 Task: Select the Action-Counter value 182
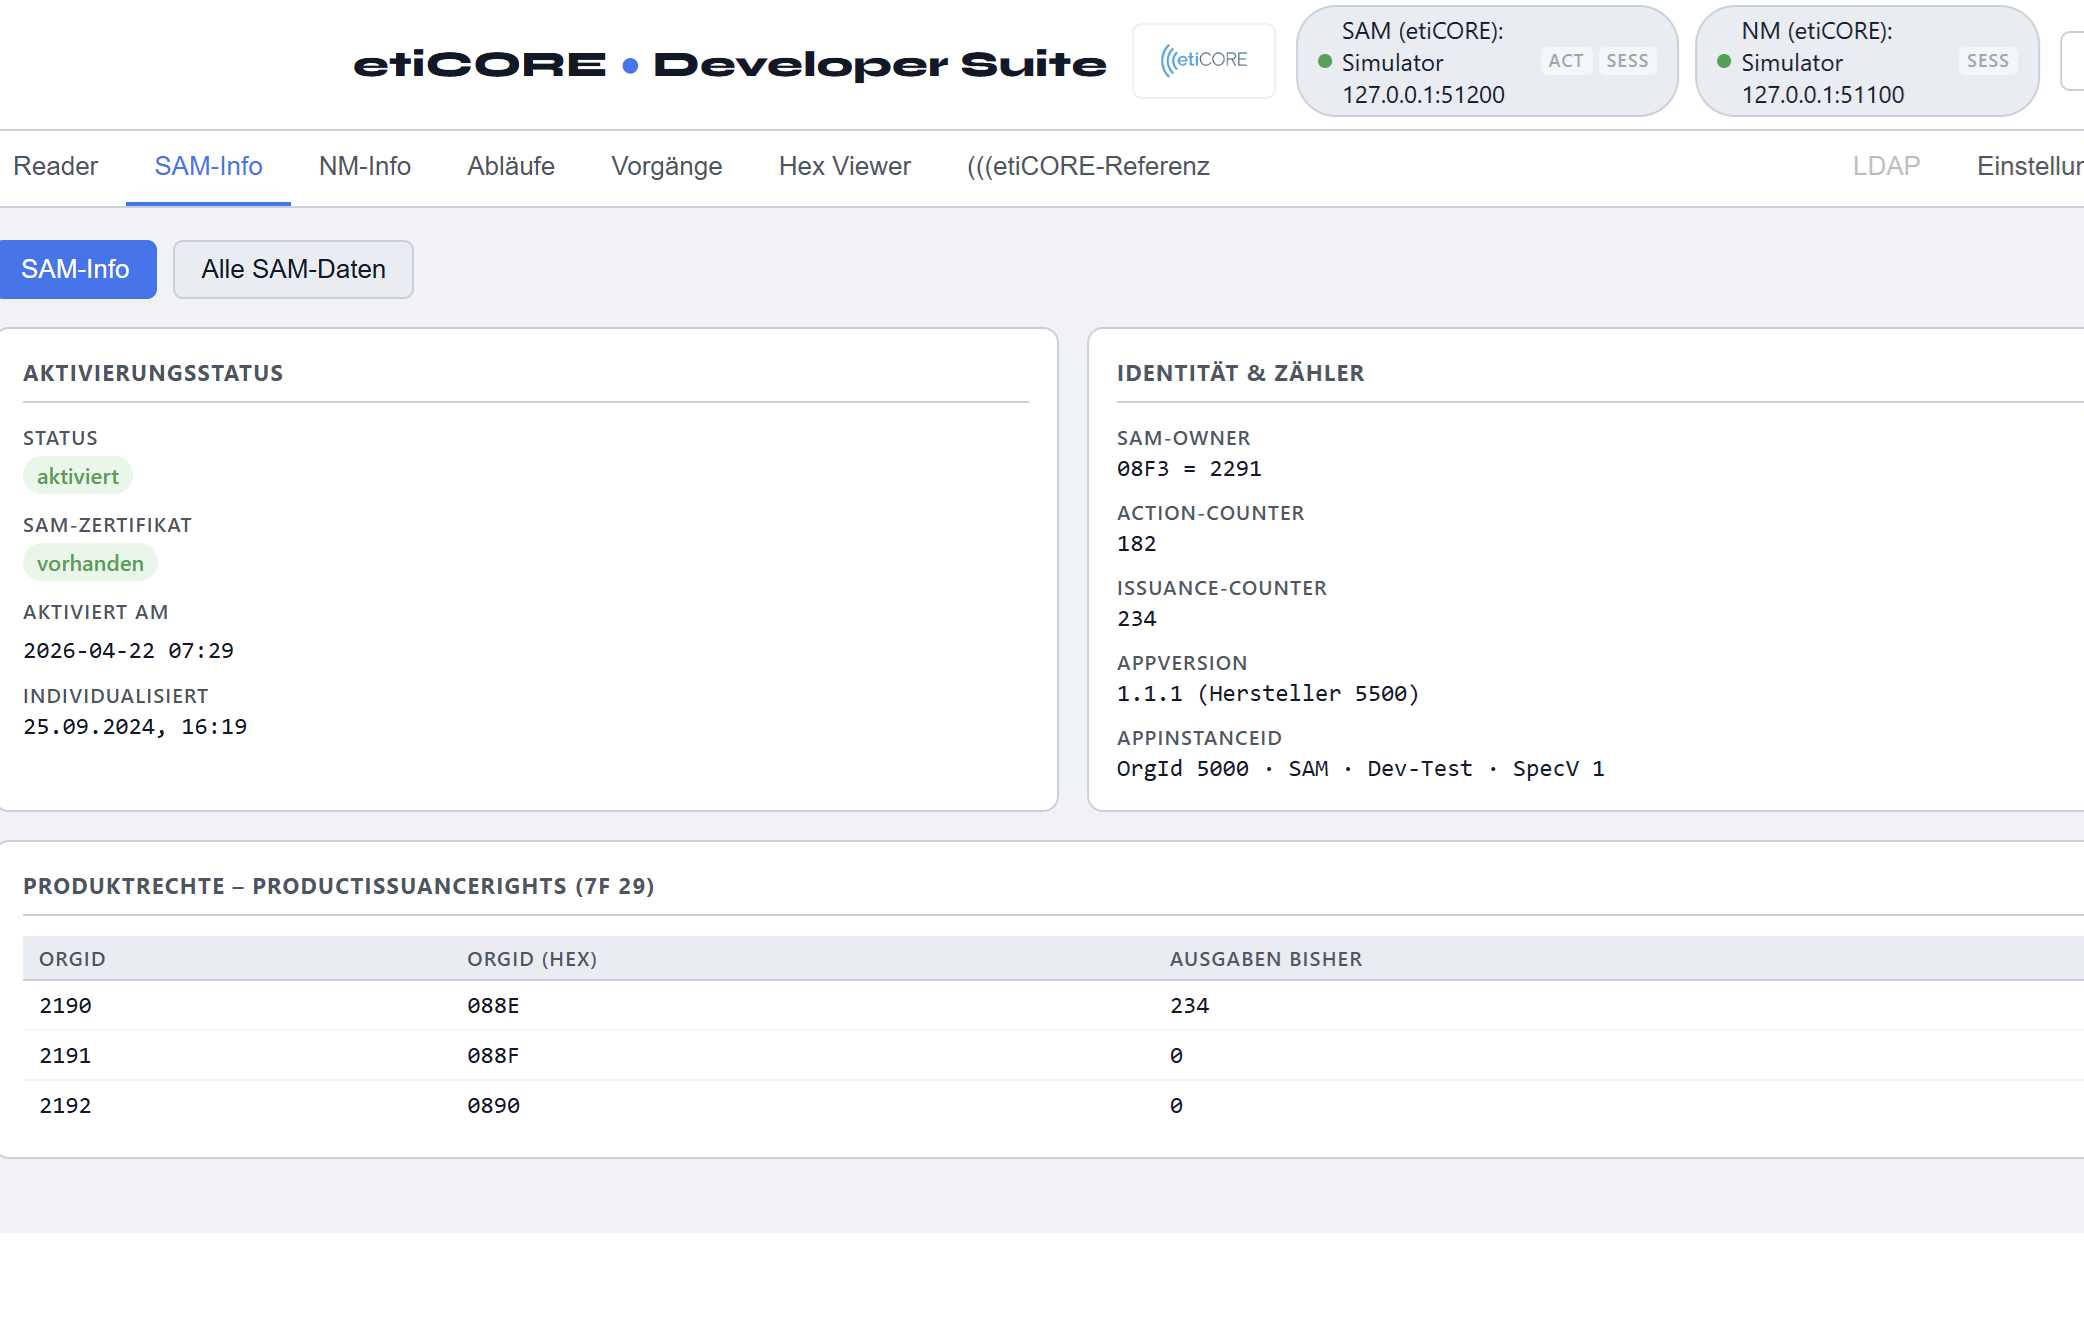click(1137, 544)
